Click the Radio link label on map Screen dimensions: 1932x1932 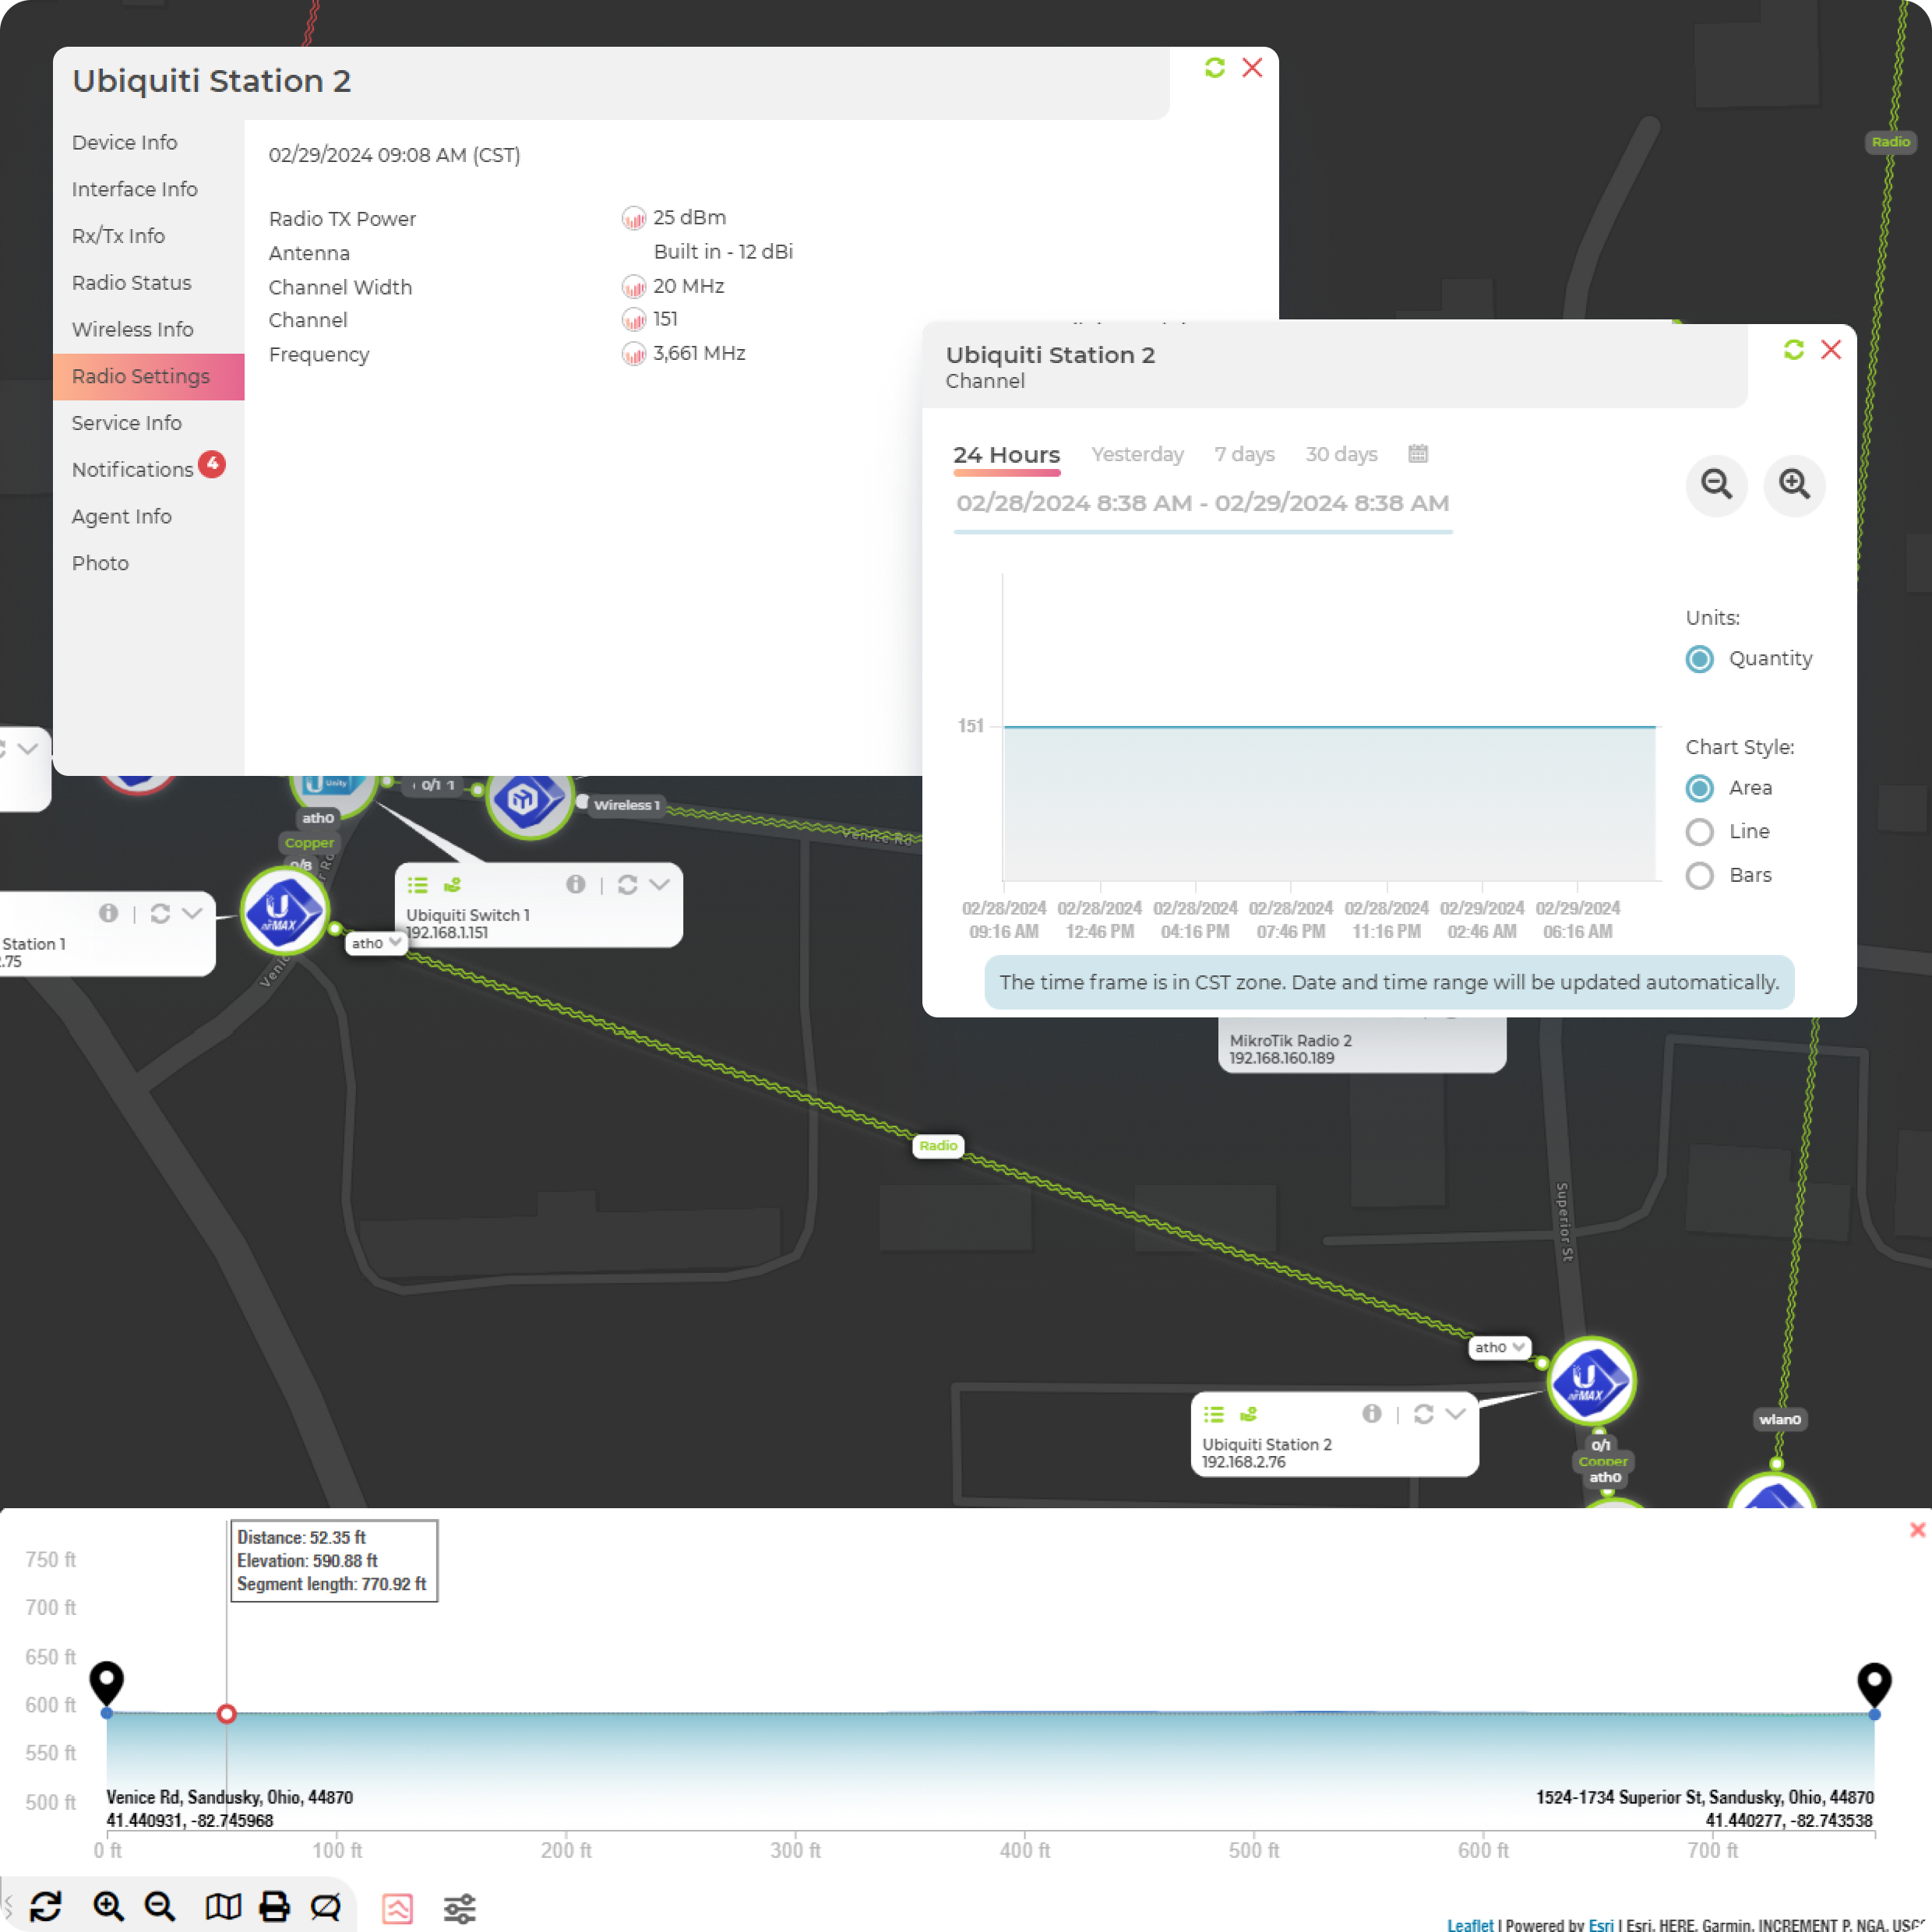click(x=938, y=1146)
